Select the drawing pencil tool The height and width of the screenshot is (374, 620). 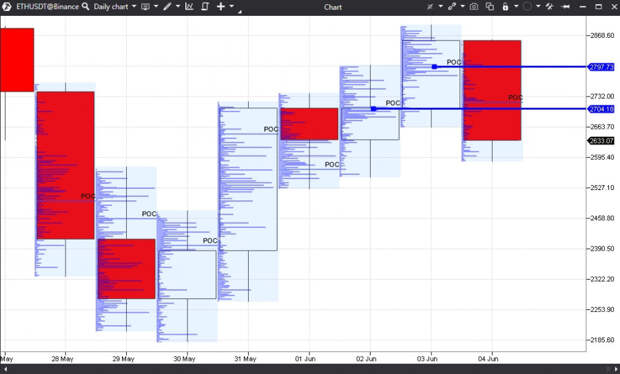click(167, 7)
